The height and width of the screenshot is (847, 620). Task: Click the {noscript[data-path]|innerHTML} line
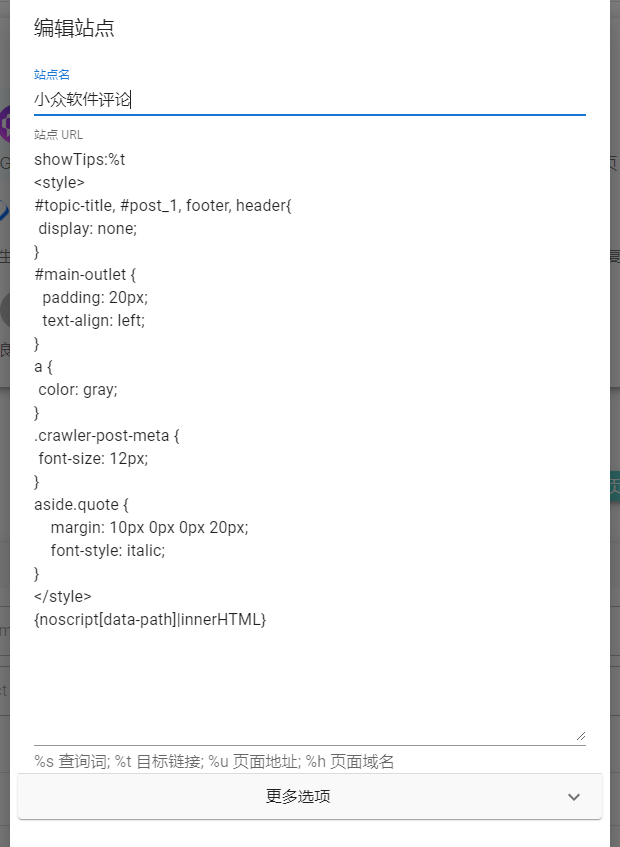coord(150,620)
